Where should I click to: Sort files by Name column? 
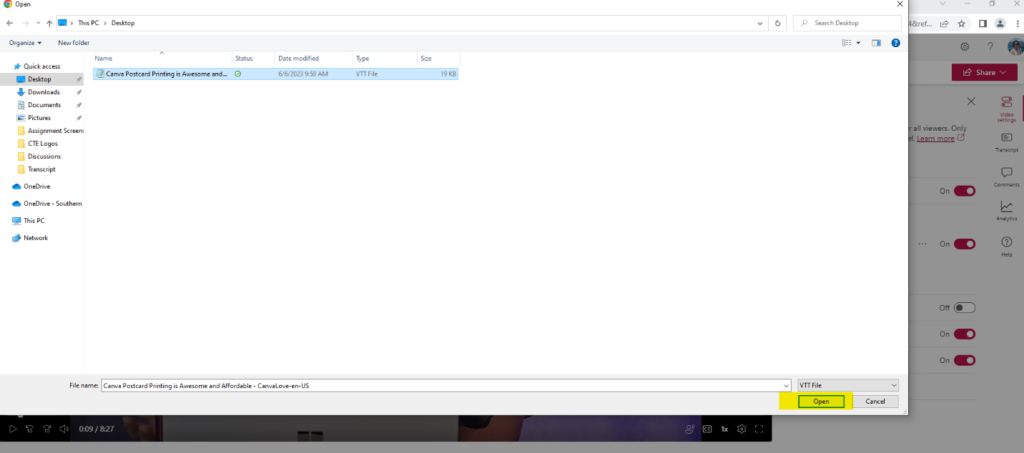(x=162, y=58)
